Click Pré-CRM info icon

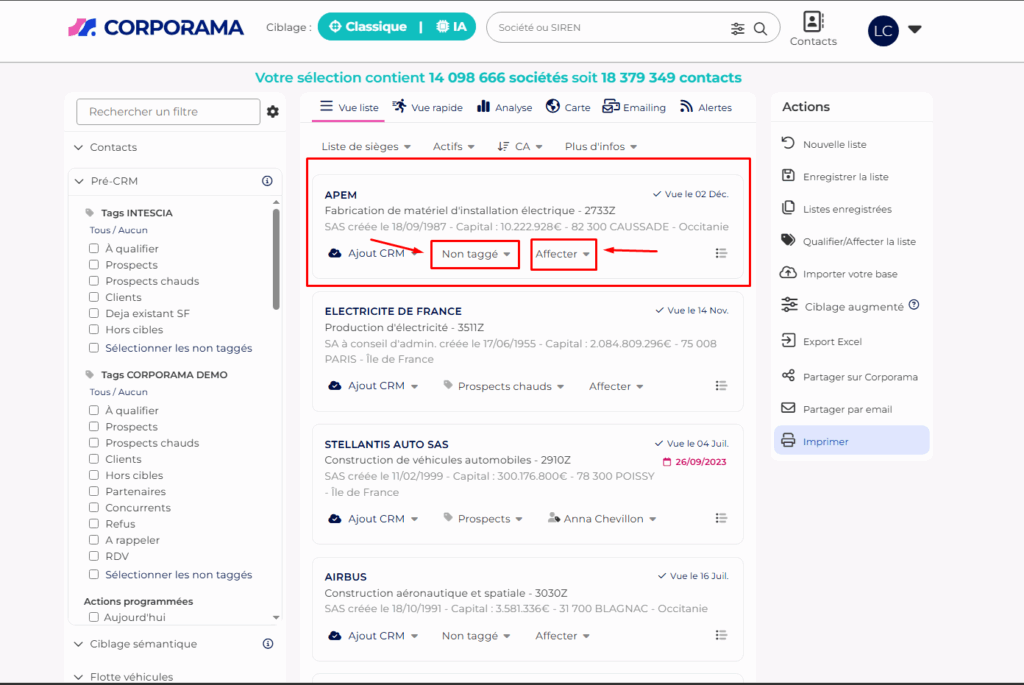(x=267, y=181)
